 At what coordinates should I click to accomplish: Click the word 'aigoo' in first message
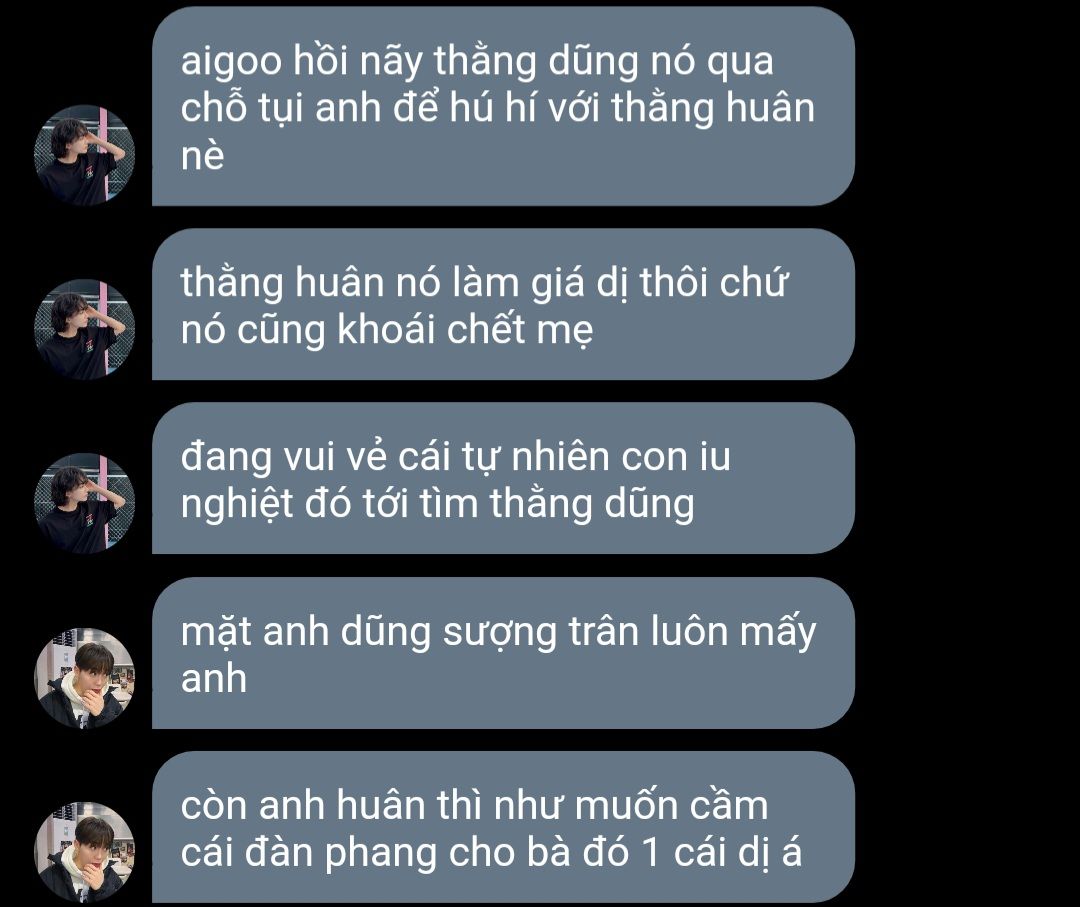pos(231,62)
